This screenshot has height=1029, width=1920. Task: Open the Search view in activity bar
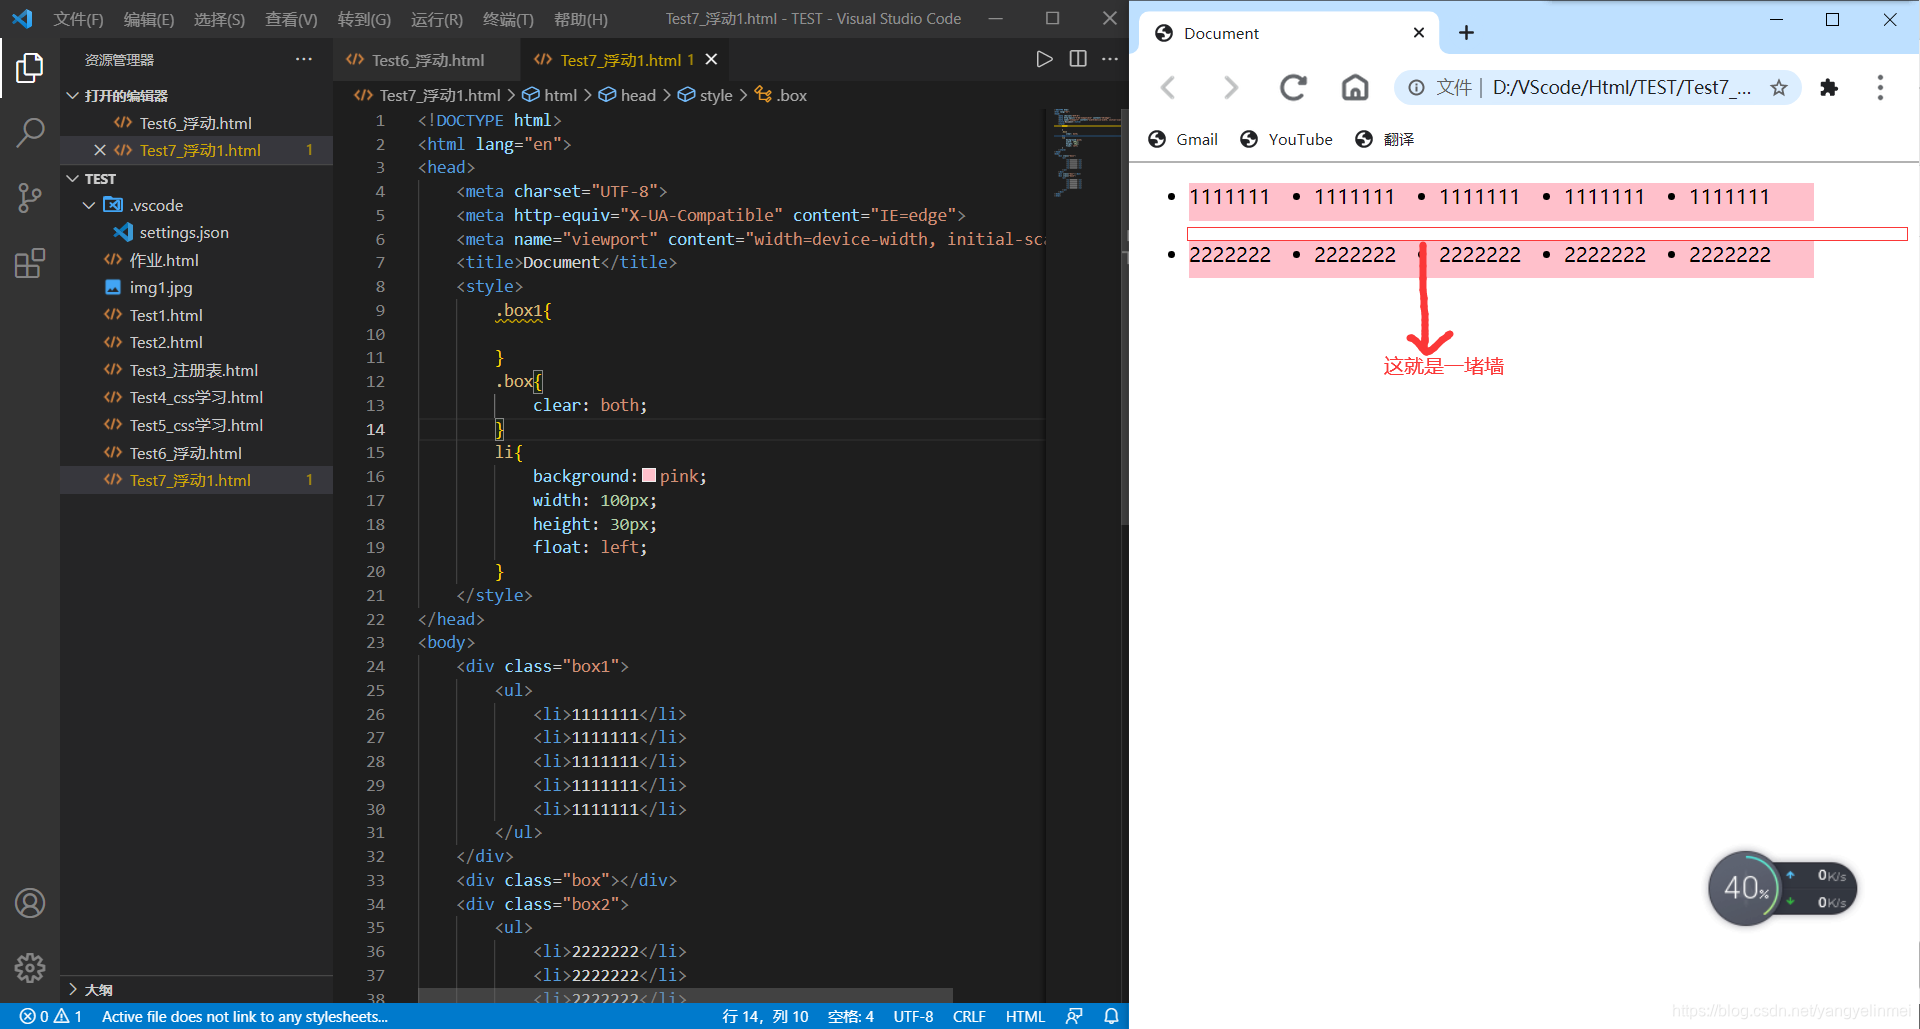pos(30,132)
